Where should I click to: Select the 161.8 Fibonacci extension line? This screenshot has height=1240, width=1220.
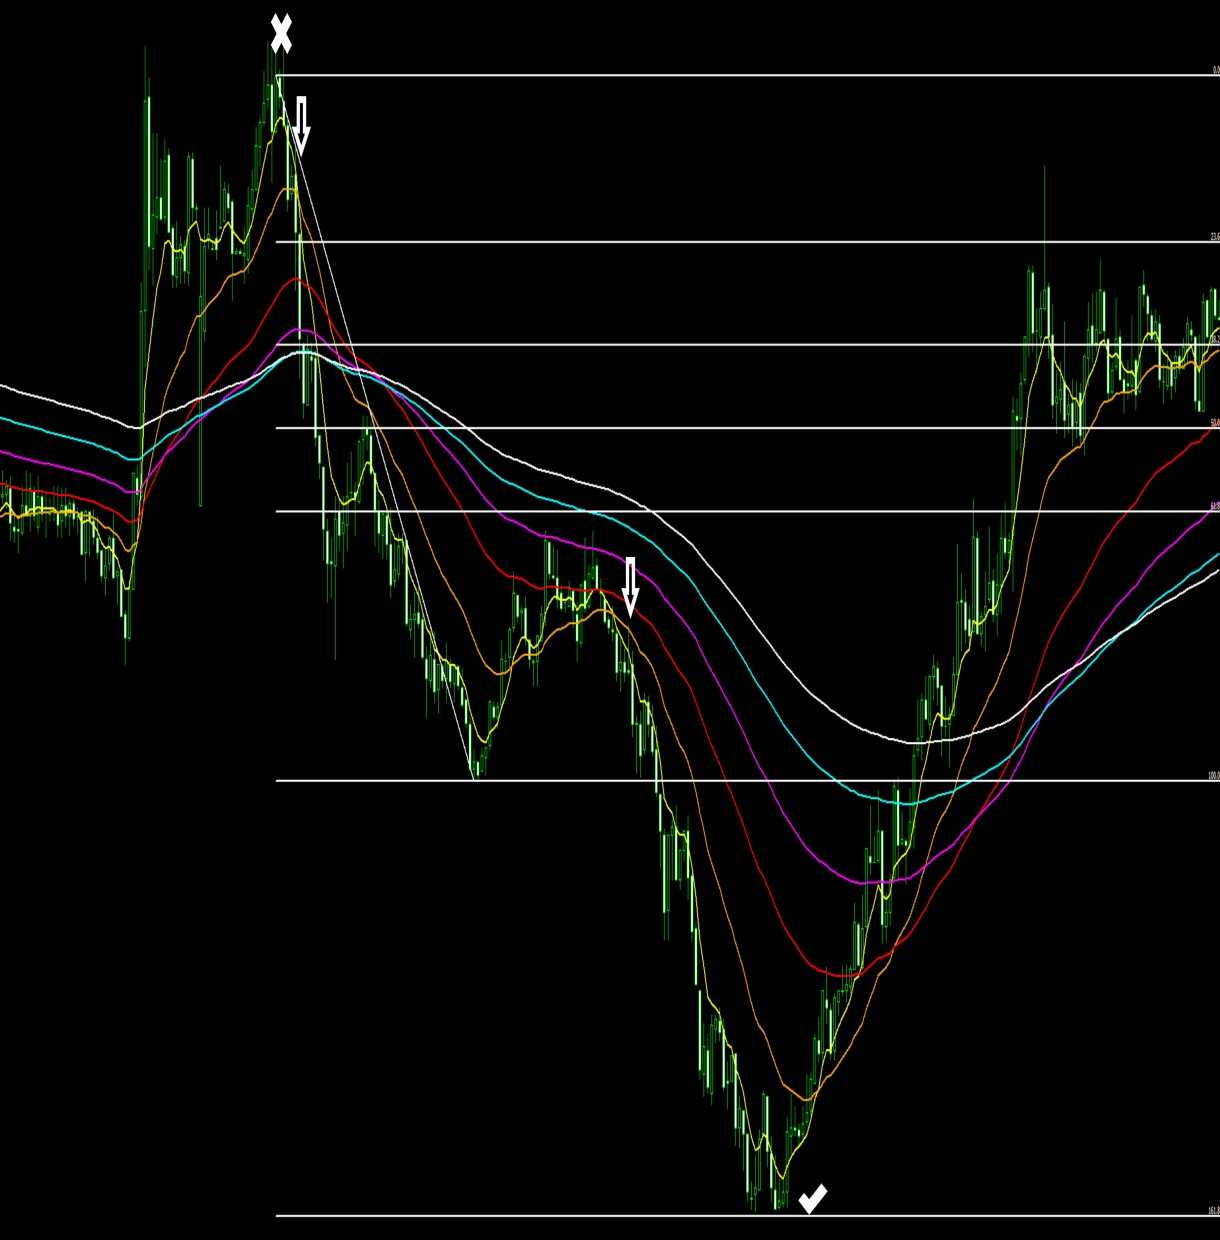click(x=748, y=1216)
